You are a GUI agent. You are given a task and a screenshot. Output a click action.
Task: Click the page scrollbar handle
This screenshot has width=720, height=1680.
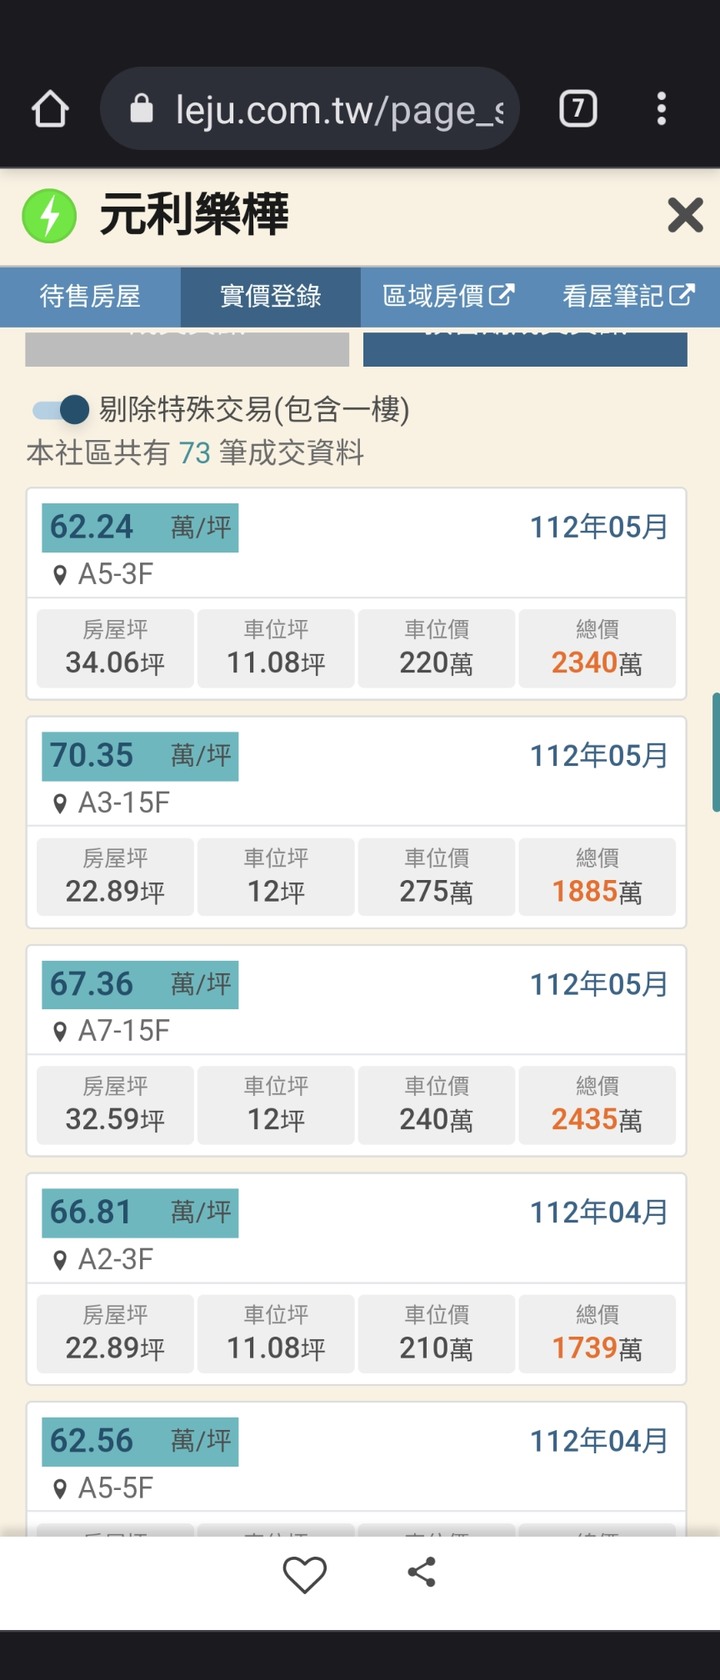point(716,751)
